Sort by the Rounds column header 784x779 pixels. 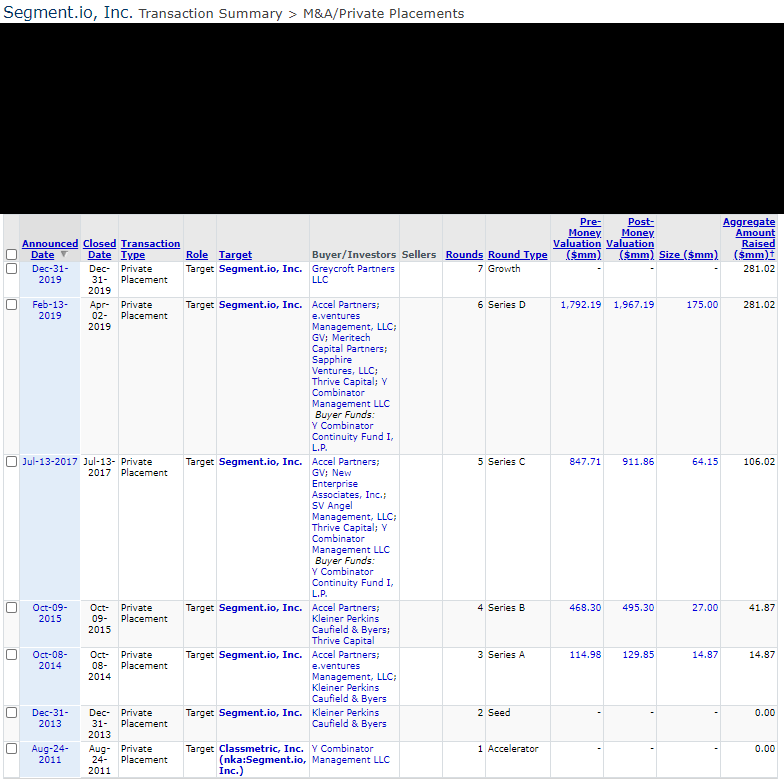pyautogui.click(x=464, y=254)
